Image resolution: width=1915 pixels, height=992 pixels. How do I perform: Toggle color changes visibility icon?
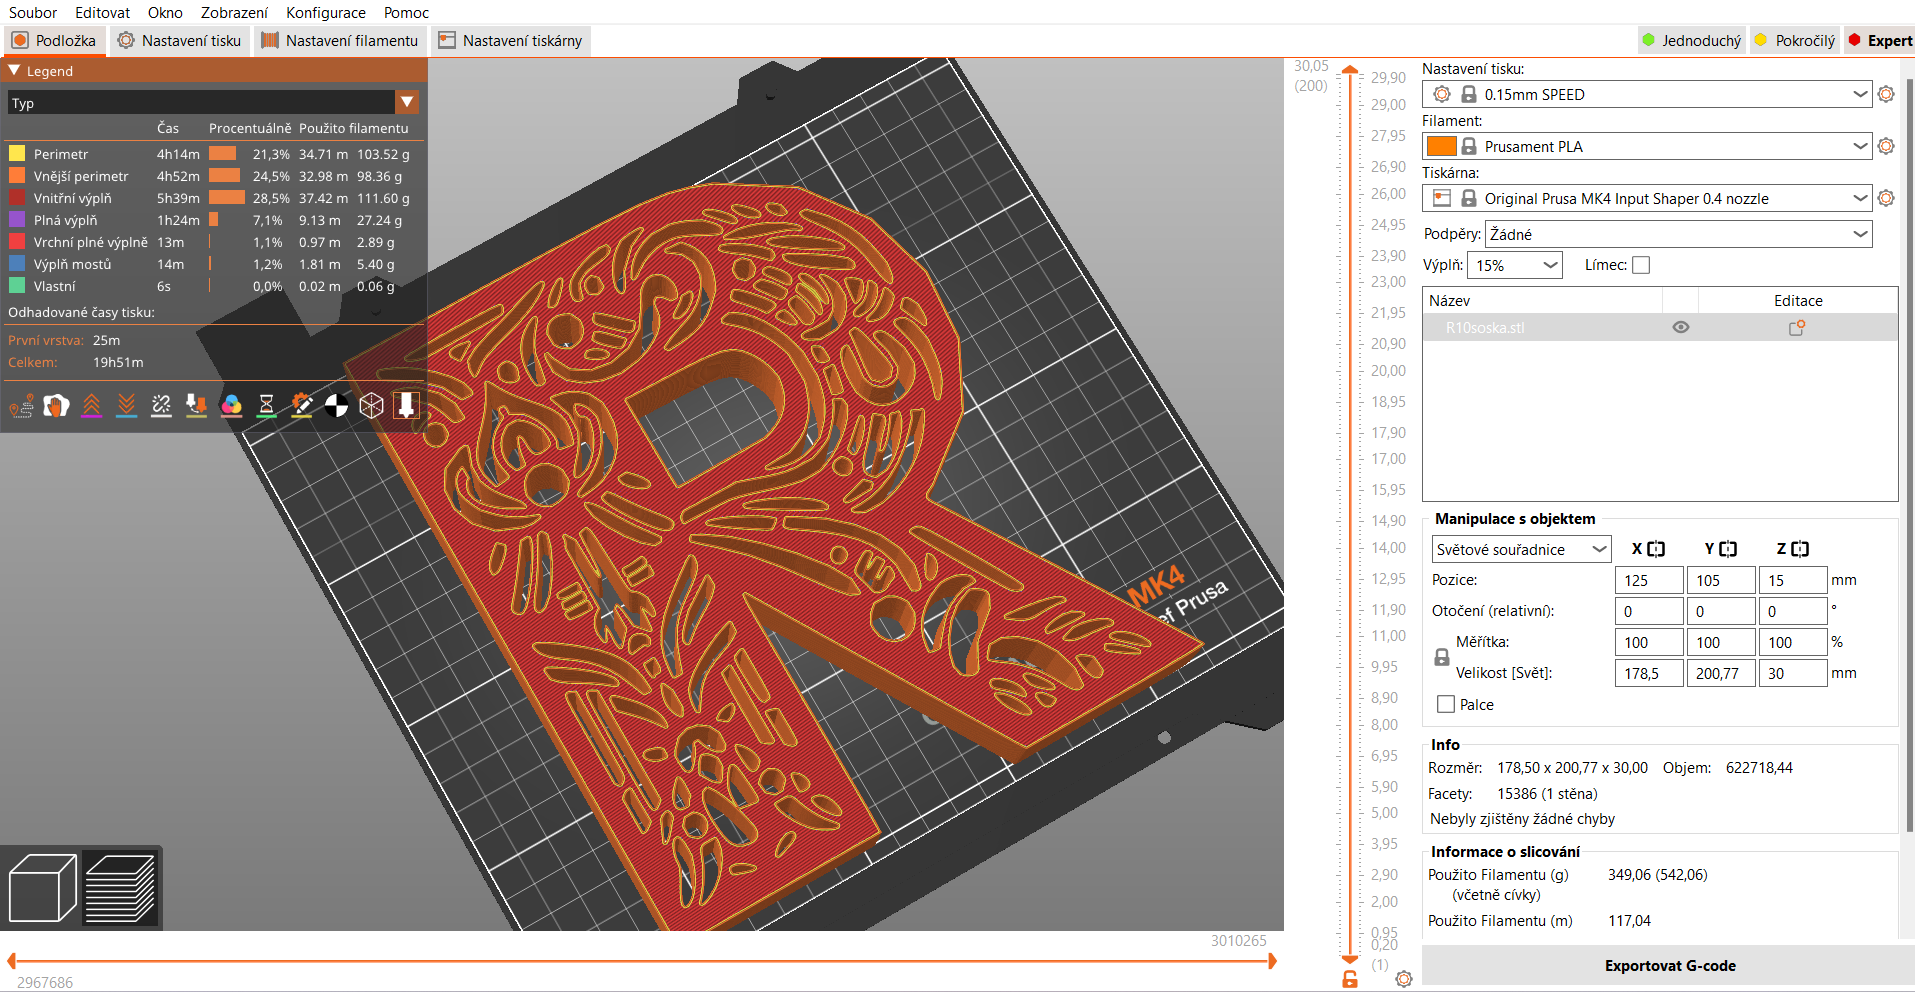231,405
